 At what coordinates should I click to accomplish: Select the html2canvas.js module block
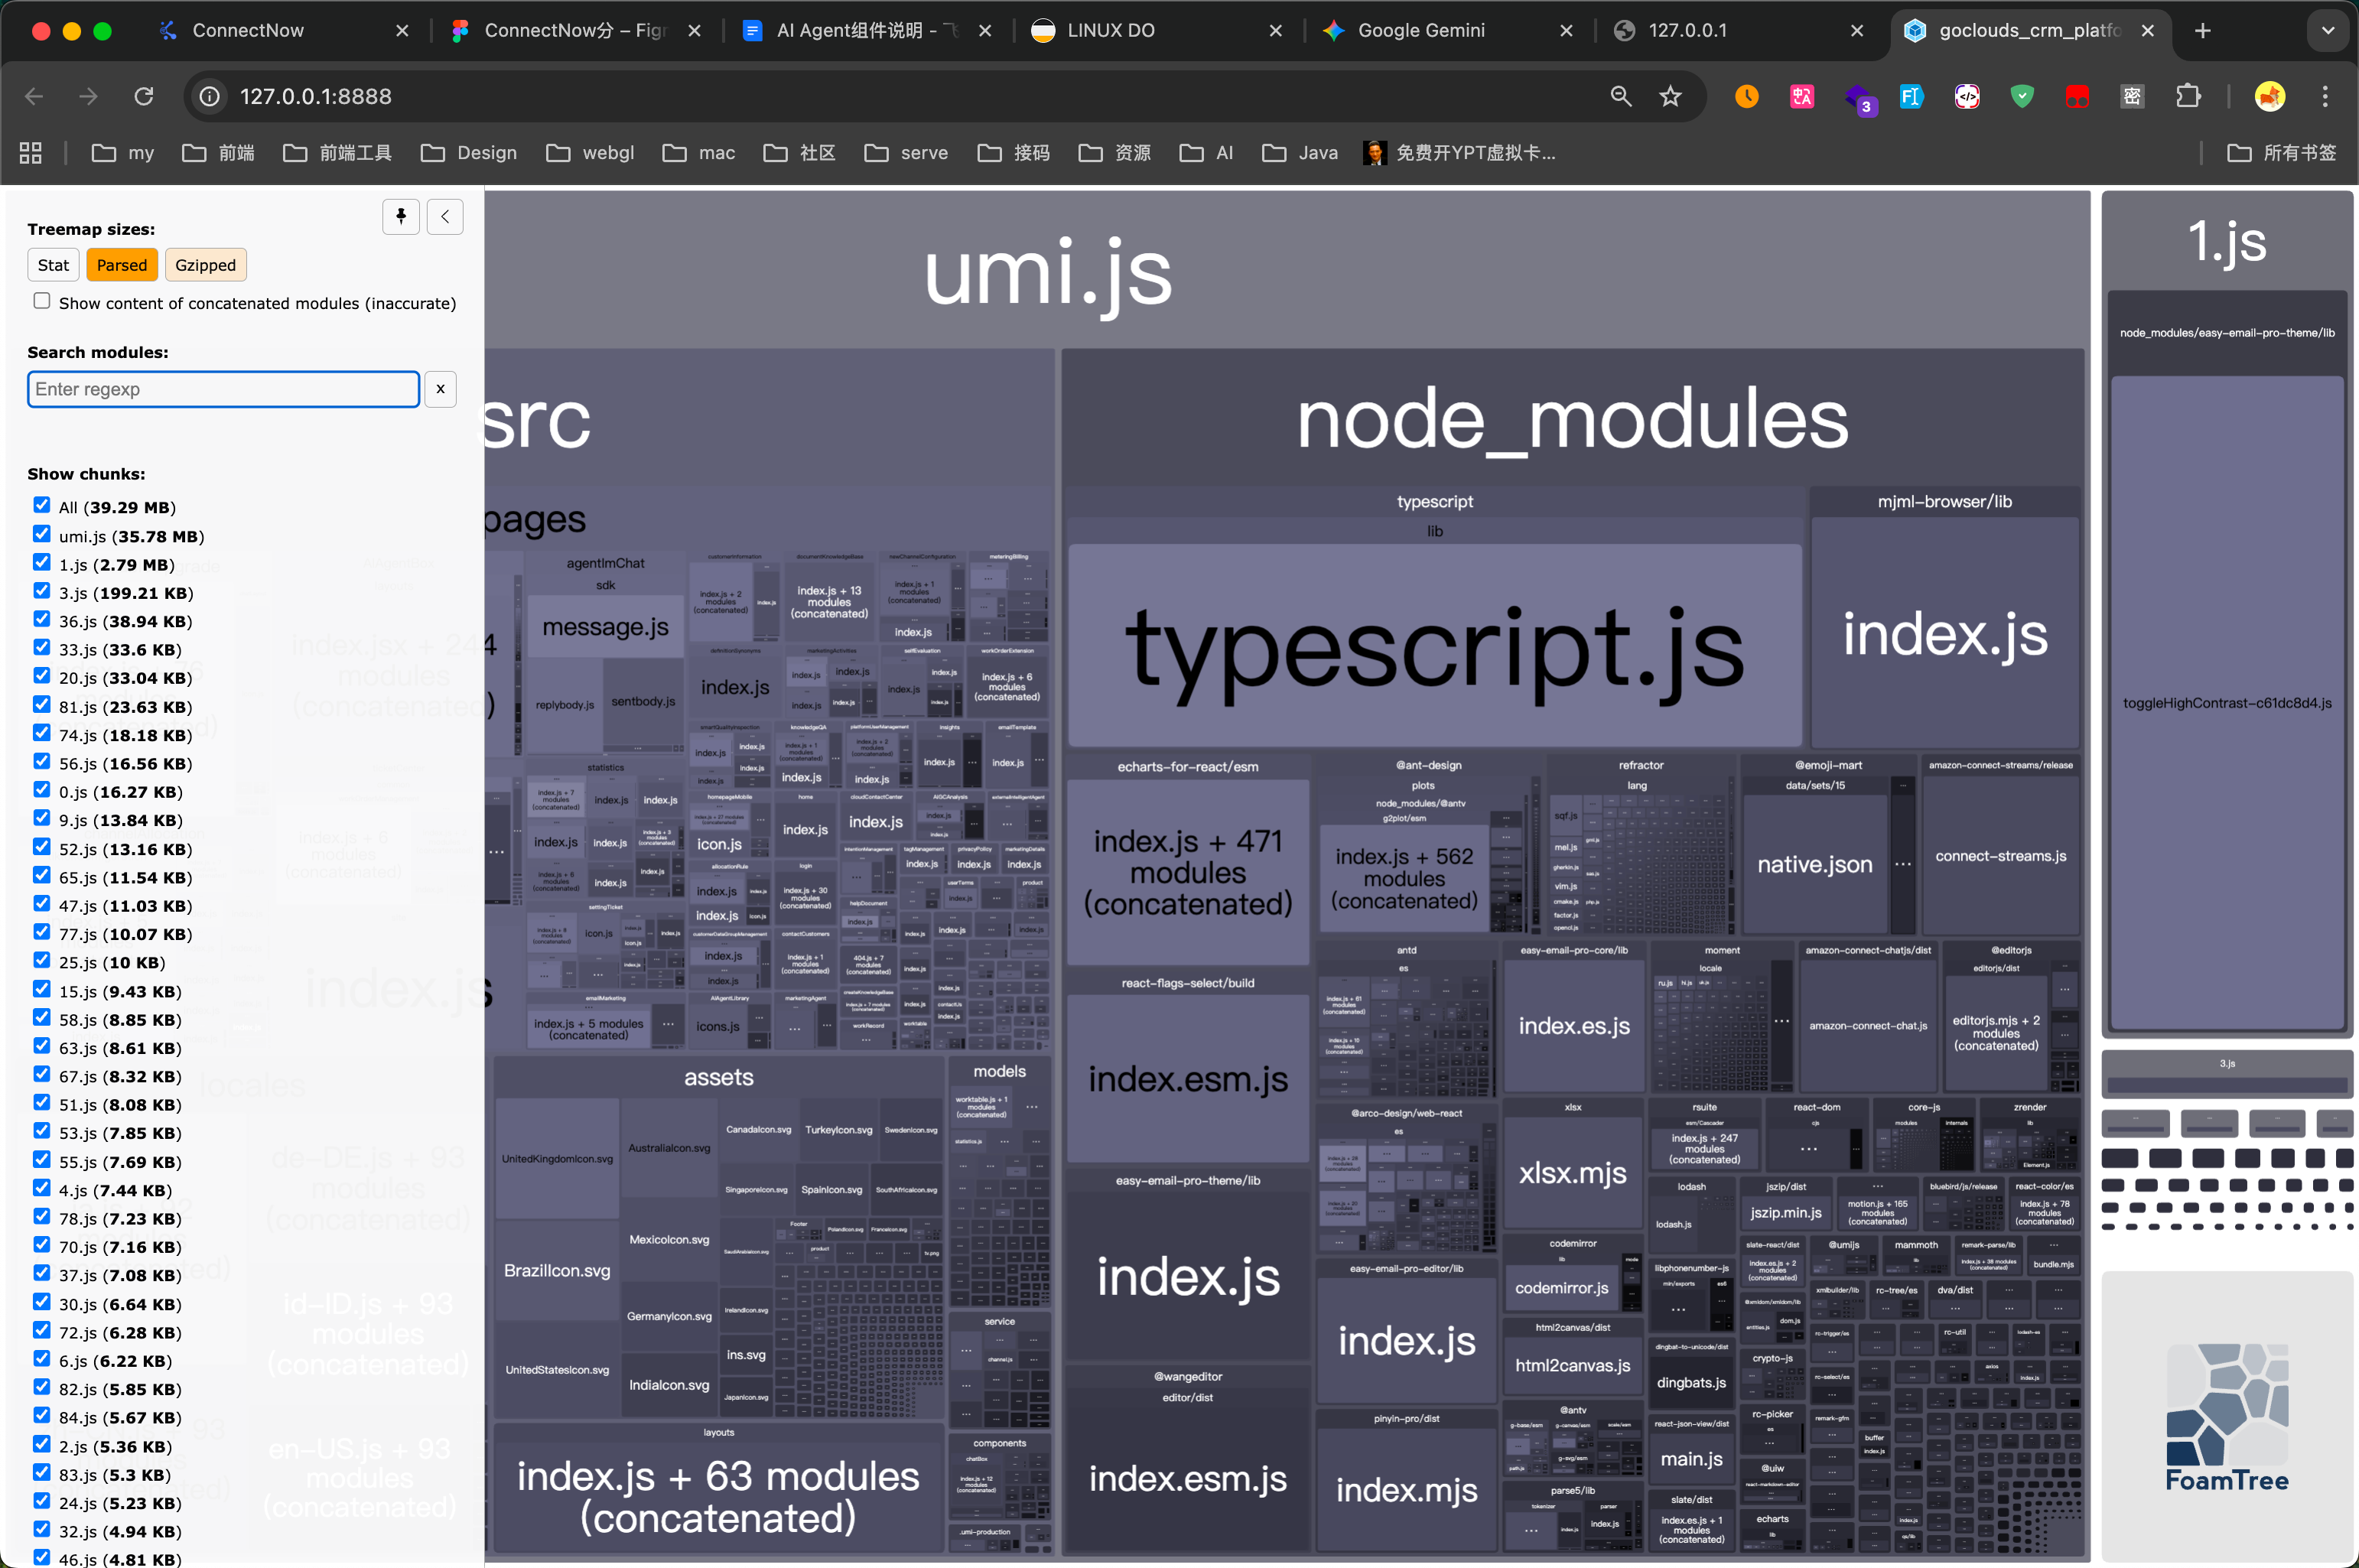click(1573, 1365)
